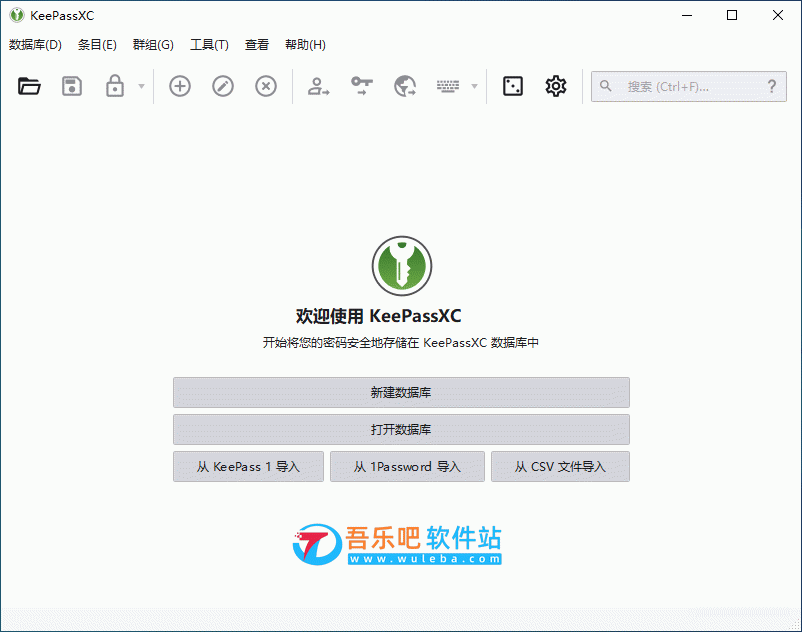Open settings gear icon
Screen dimensions: 802x632
click(x=556, y=86)
